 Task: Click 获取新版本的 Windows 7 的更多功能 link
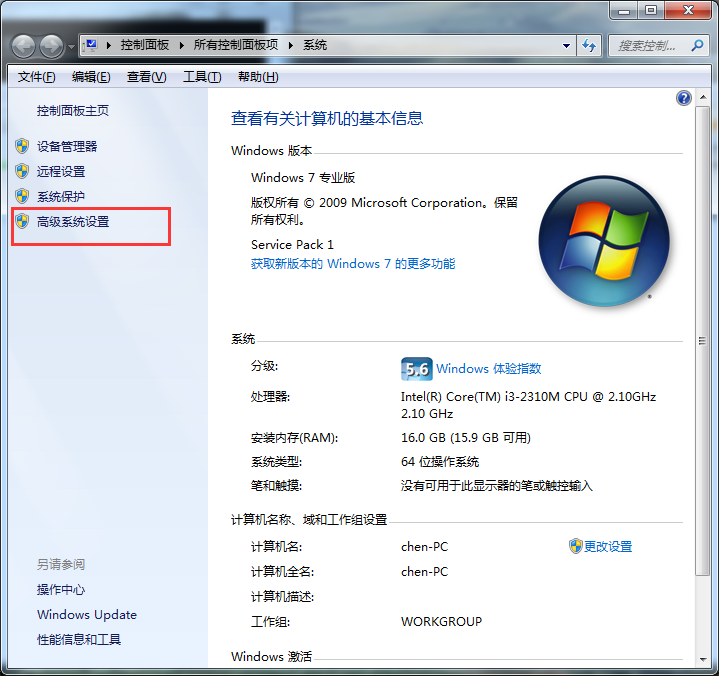[353, 264]
